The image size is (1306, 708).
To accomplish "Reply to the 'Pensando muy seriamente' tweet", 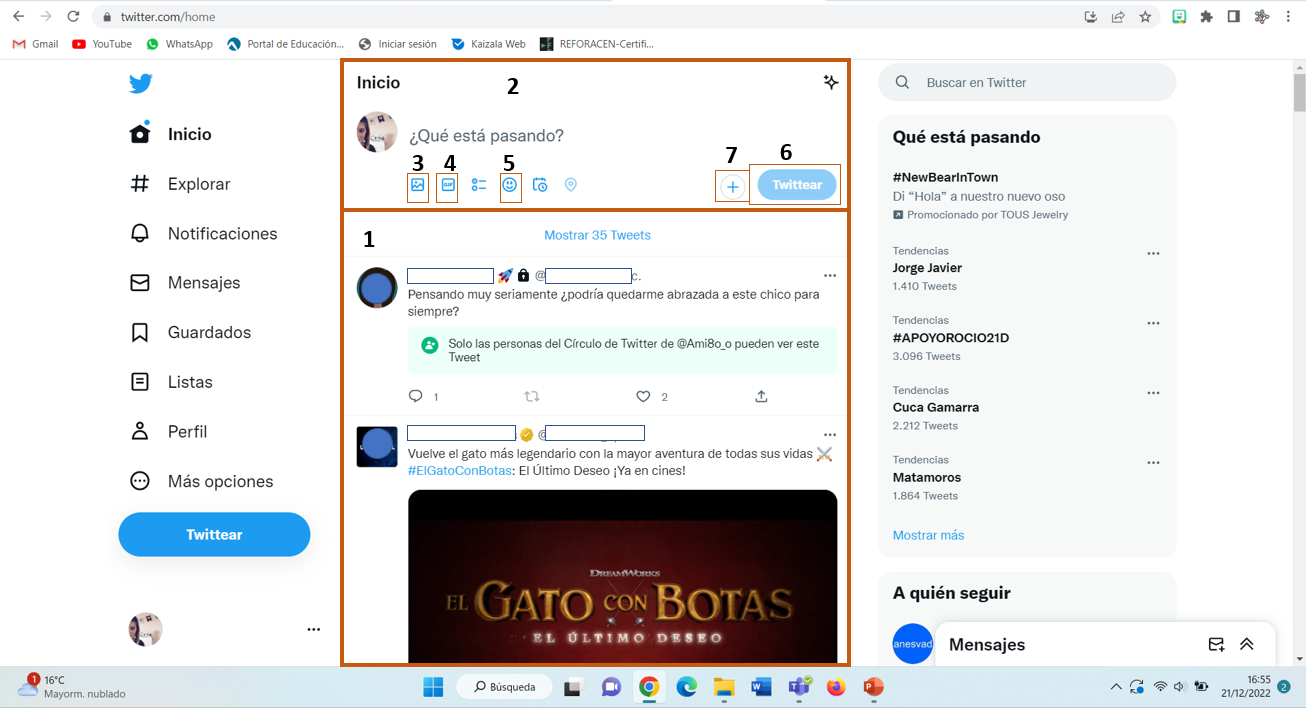I will pos(416,396).
